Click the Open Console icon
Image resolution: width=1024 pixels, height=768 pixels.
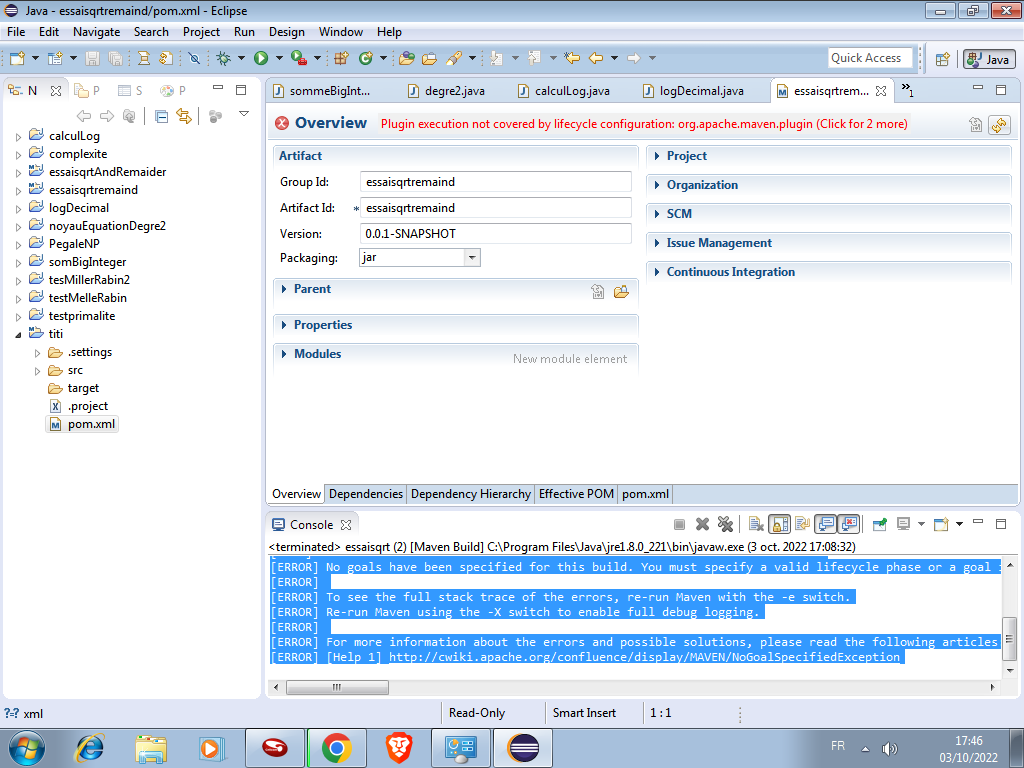click(x=941, y=524)
